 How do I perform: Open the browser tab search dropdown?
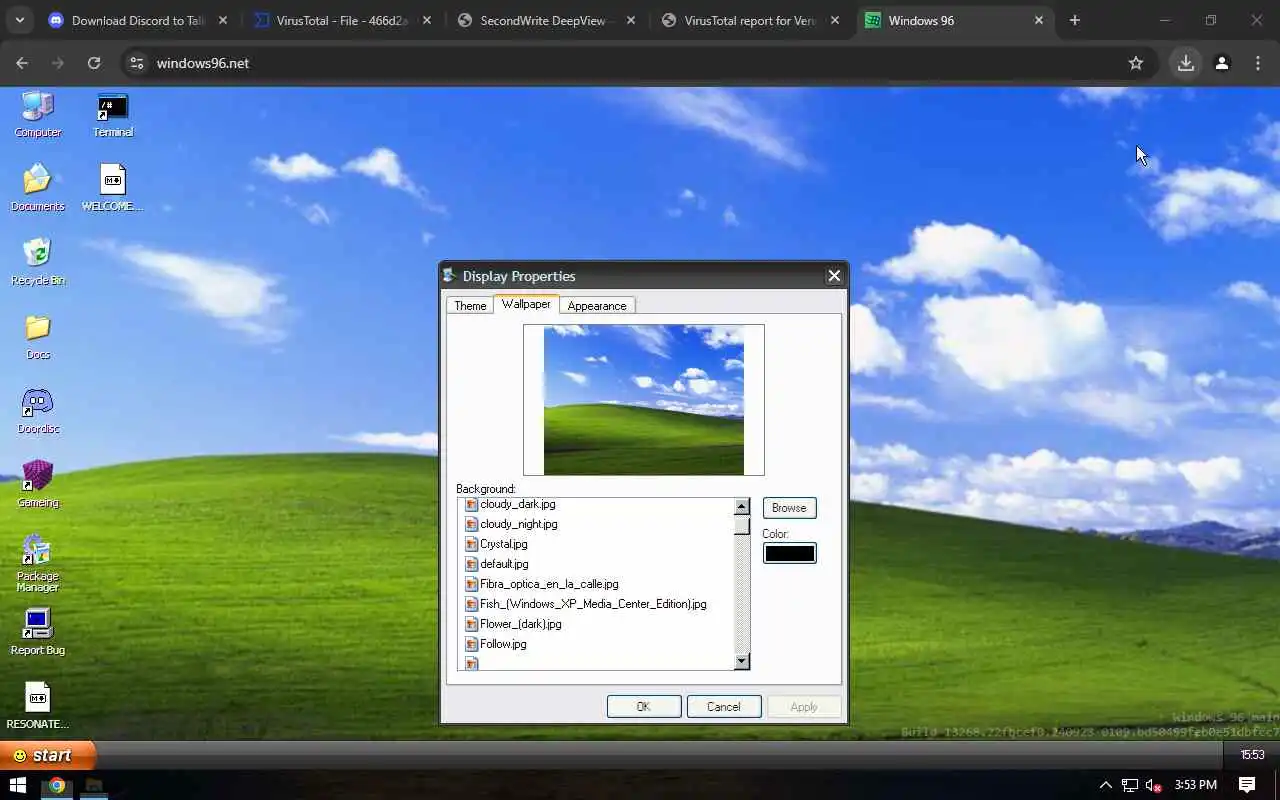(19, 20)
